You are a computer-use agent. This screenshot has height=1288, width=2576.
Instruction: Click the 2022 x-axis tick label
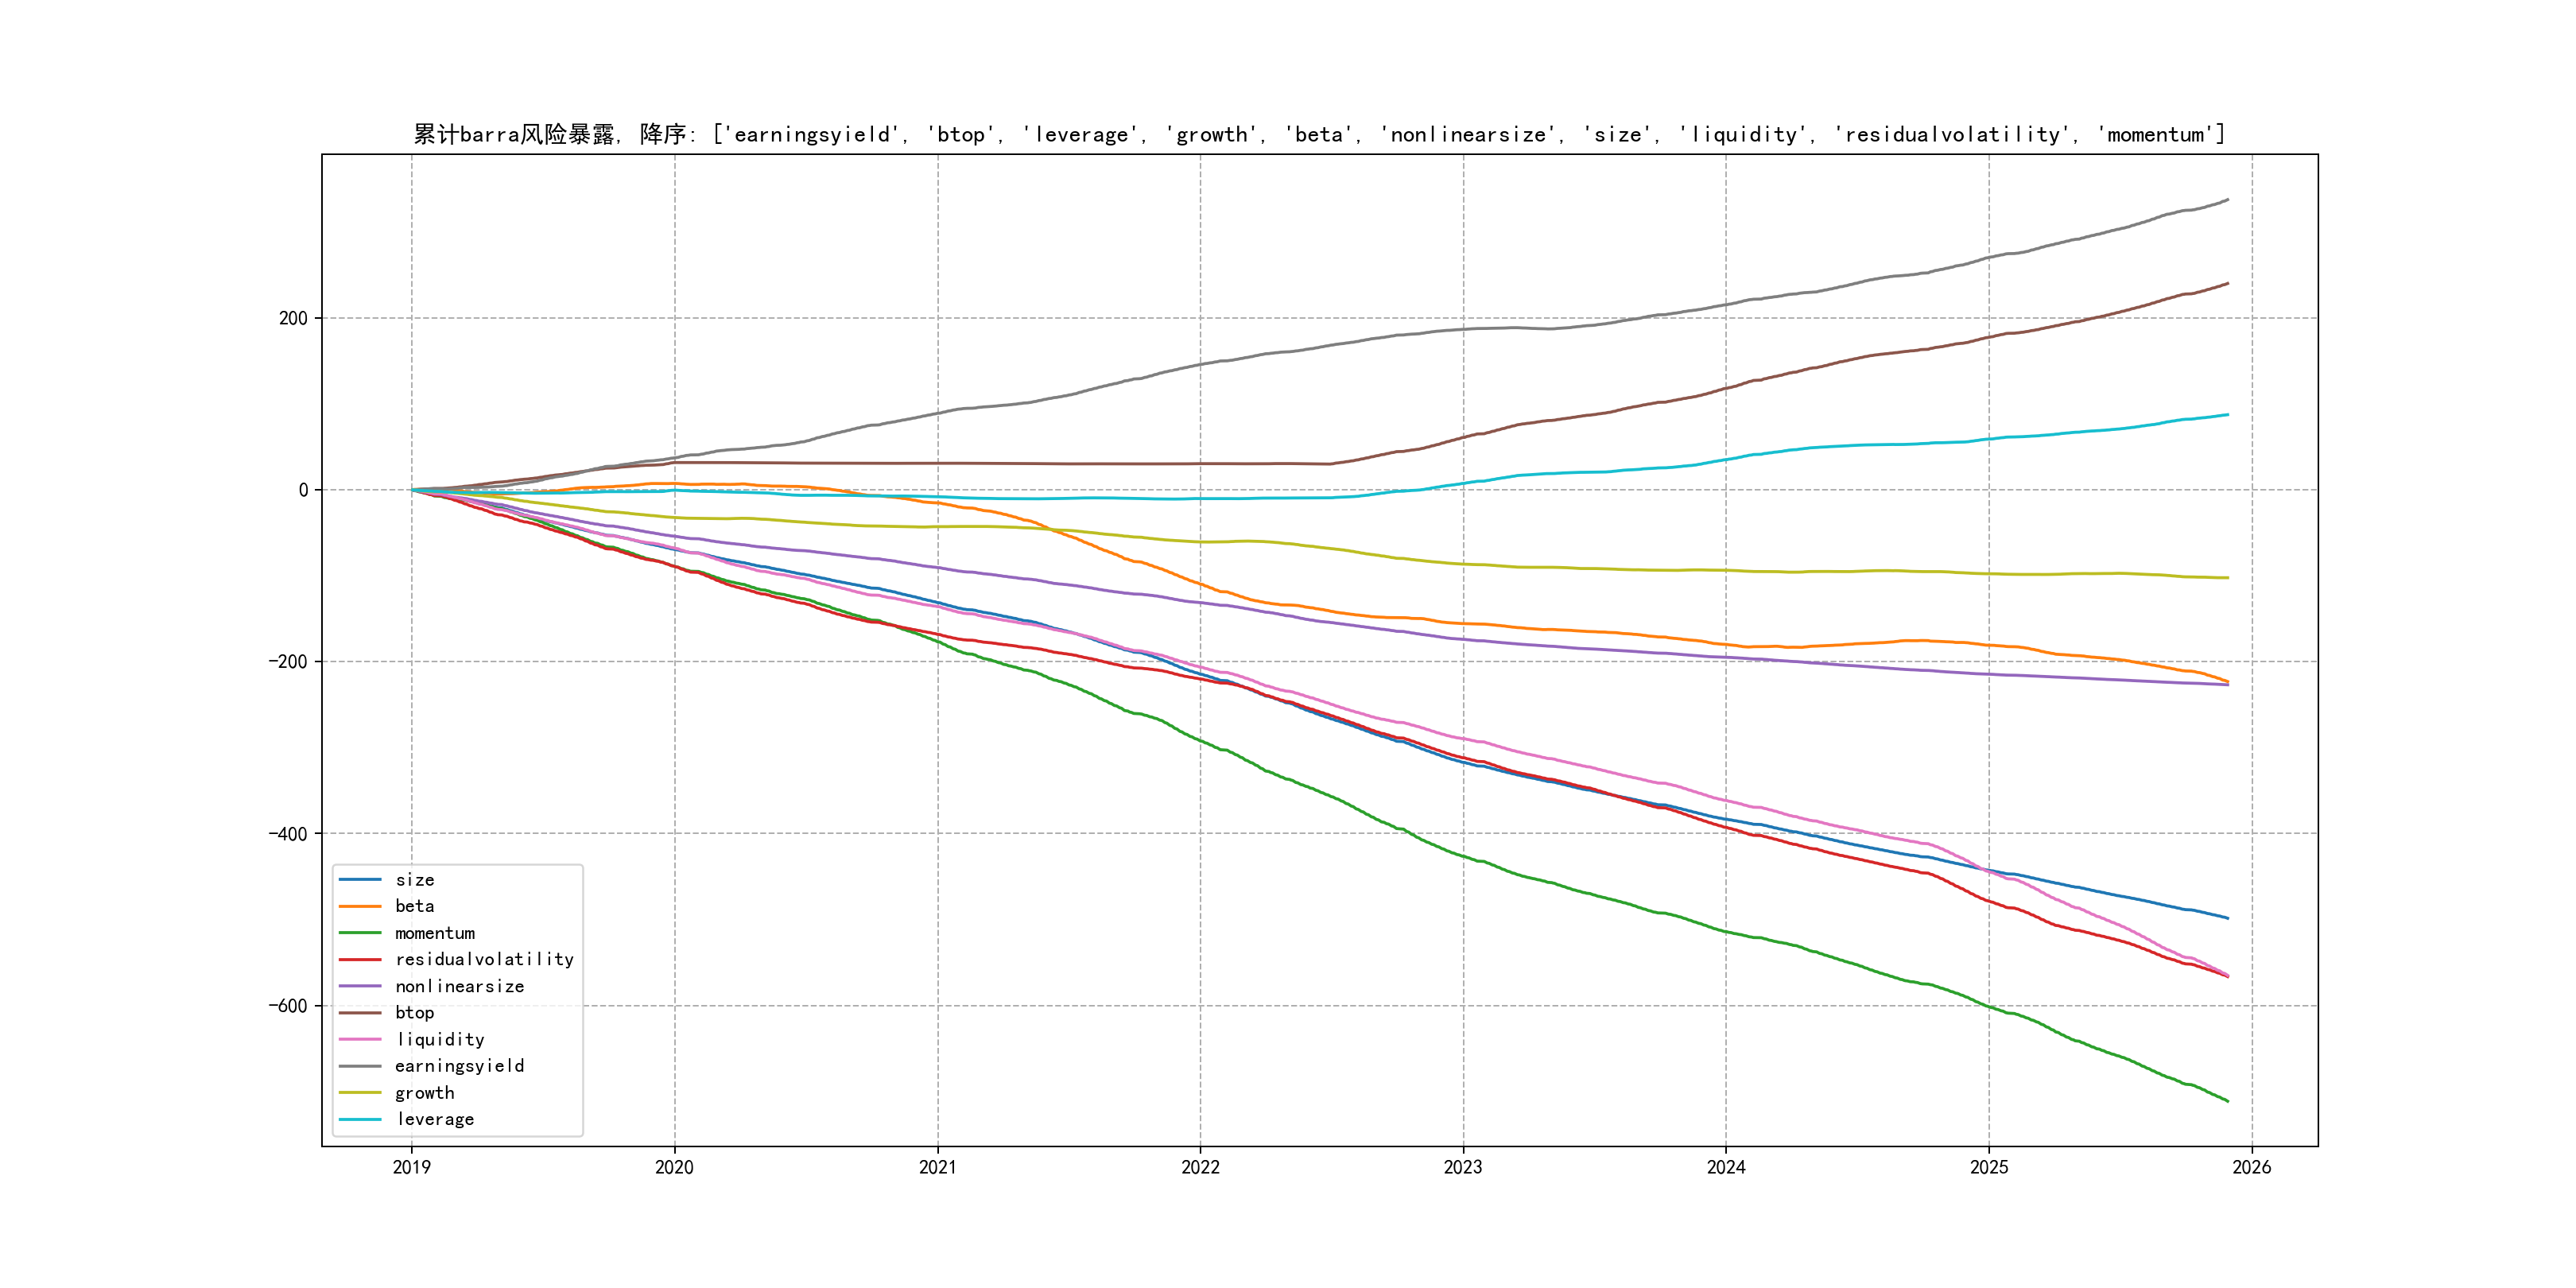point(1200,1167)
